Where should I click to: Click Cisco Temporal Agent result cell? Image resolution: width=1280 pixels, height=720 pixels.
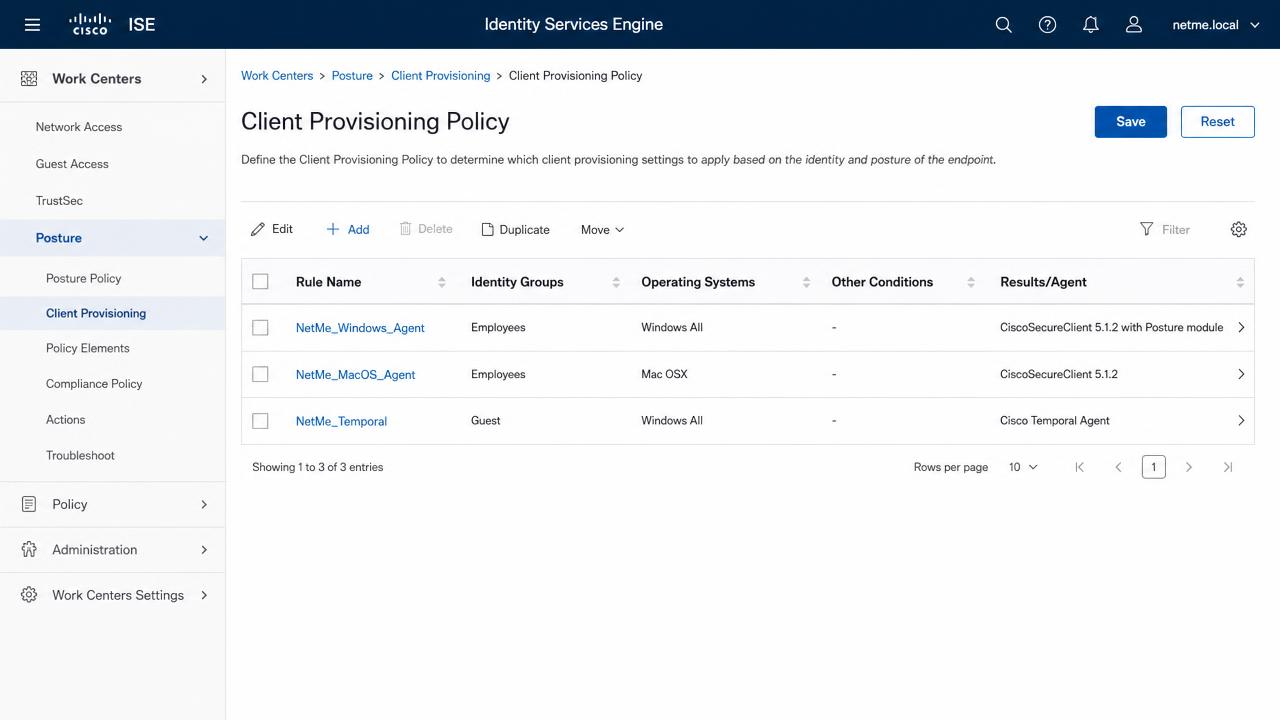tap(1055, 421)
